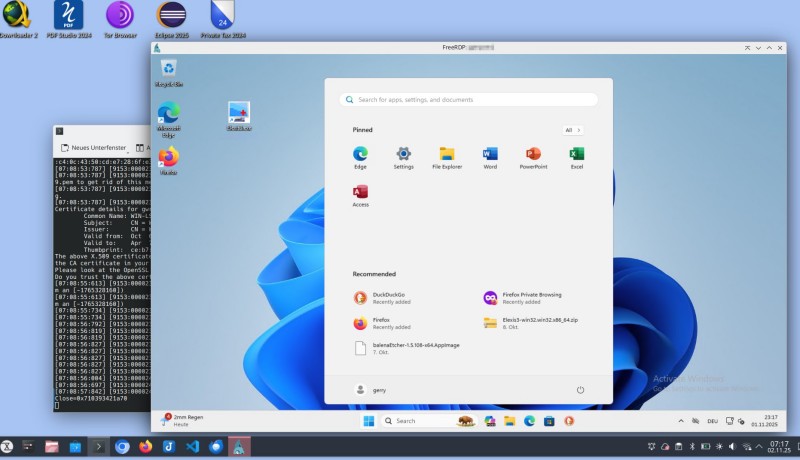Open JDownloader 2 on the host desktop

pos(18,19)
